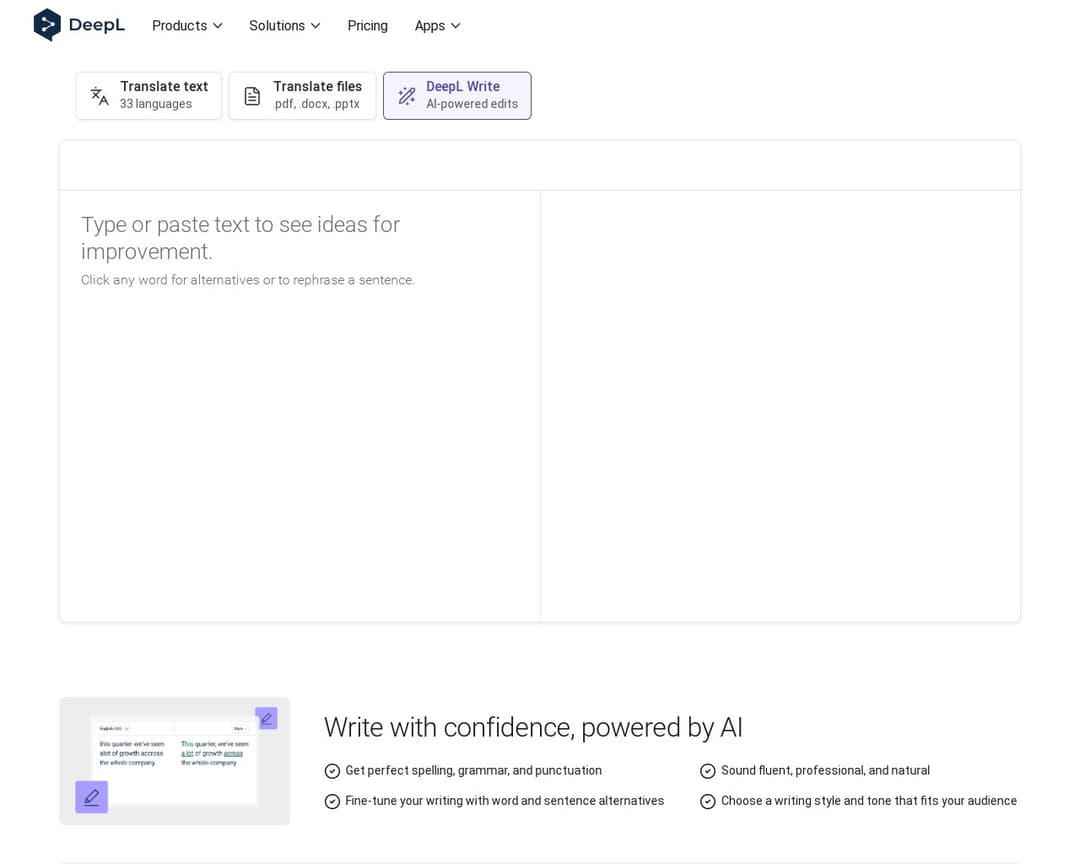Expand the Products dropdown menu
The height and width of the screenshot is (864, 1080).
point(187,26)
